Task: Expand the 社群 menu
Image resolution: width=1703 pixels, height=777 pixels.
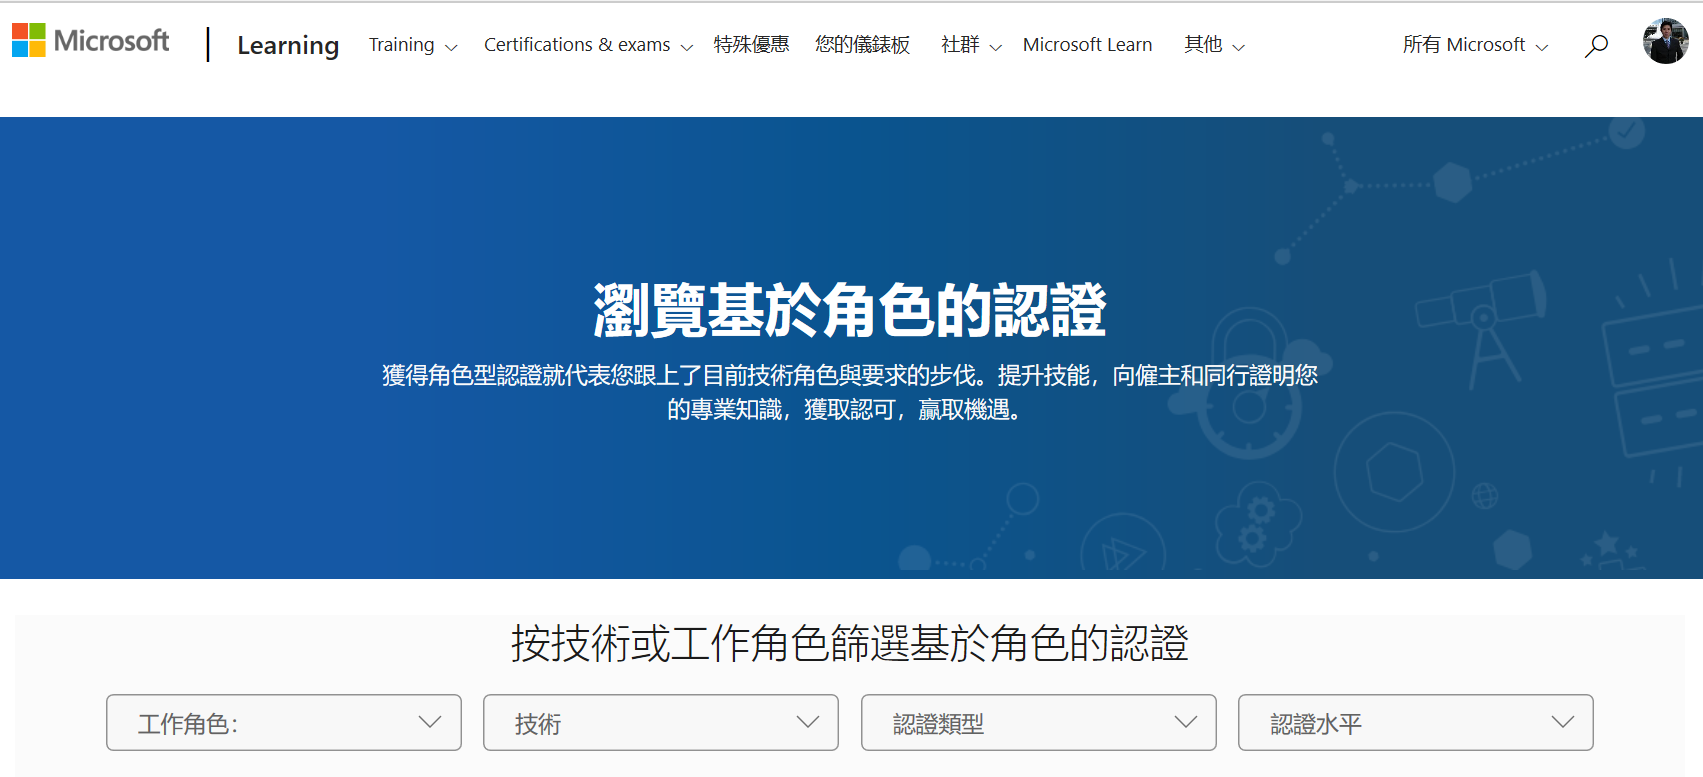Action: click(971, 45)
